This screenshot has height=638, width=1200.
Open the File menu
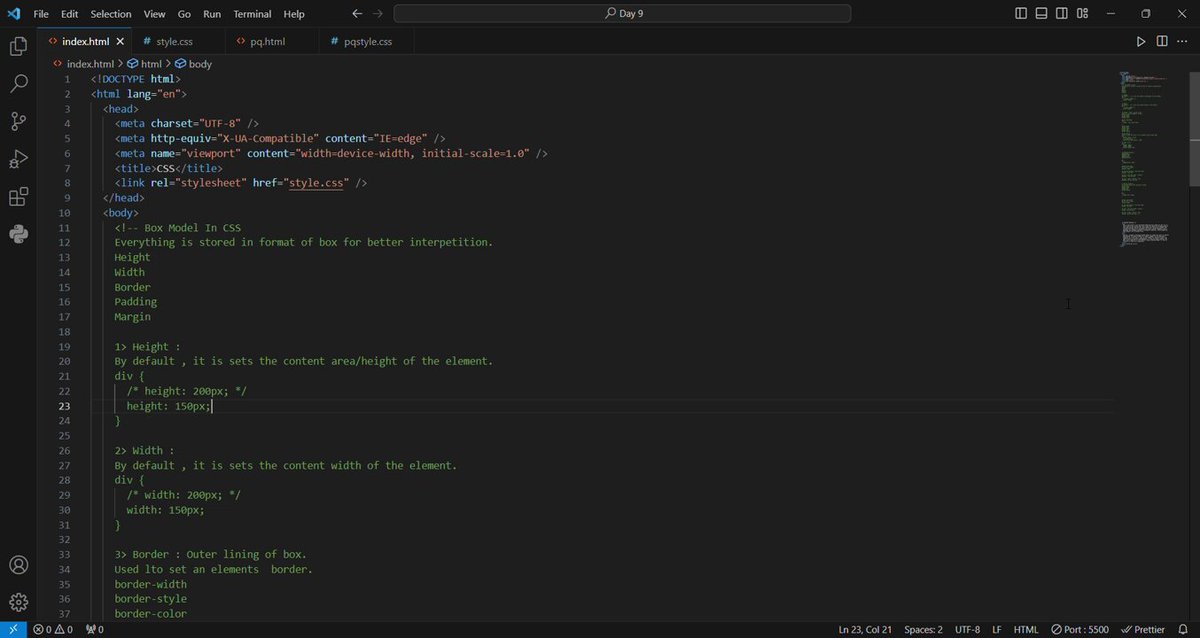[41, 14]
